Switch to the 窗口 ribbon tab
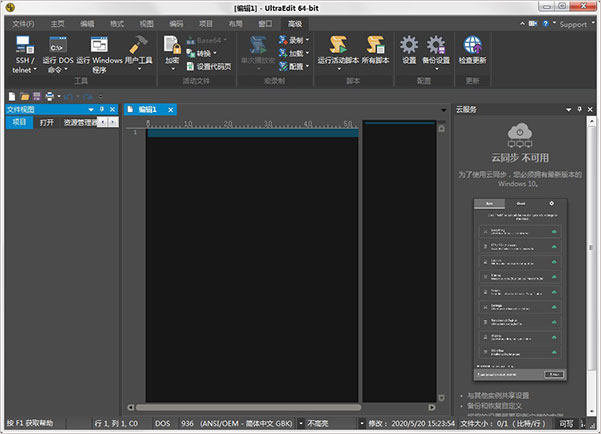 (x=265, y=24)
